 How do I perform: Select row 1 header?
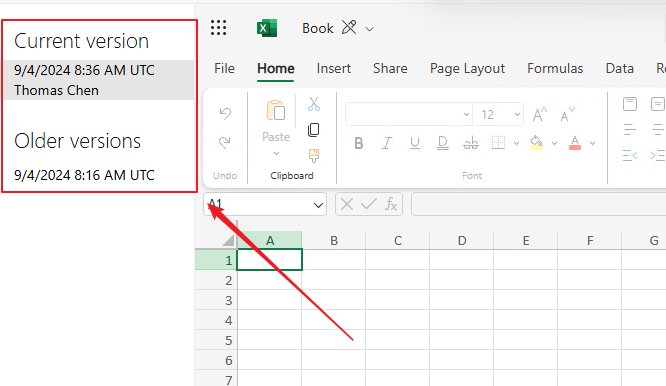click(216, 260)
